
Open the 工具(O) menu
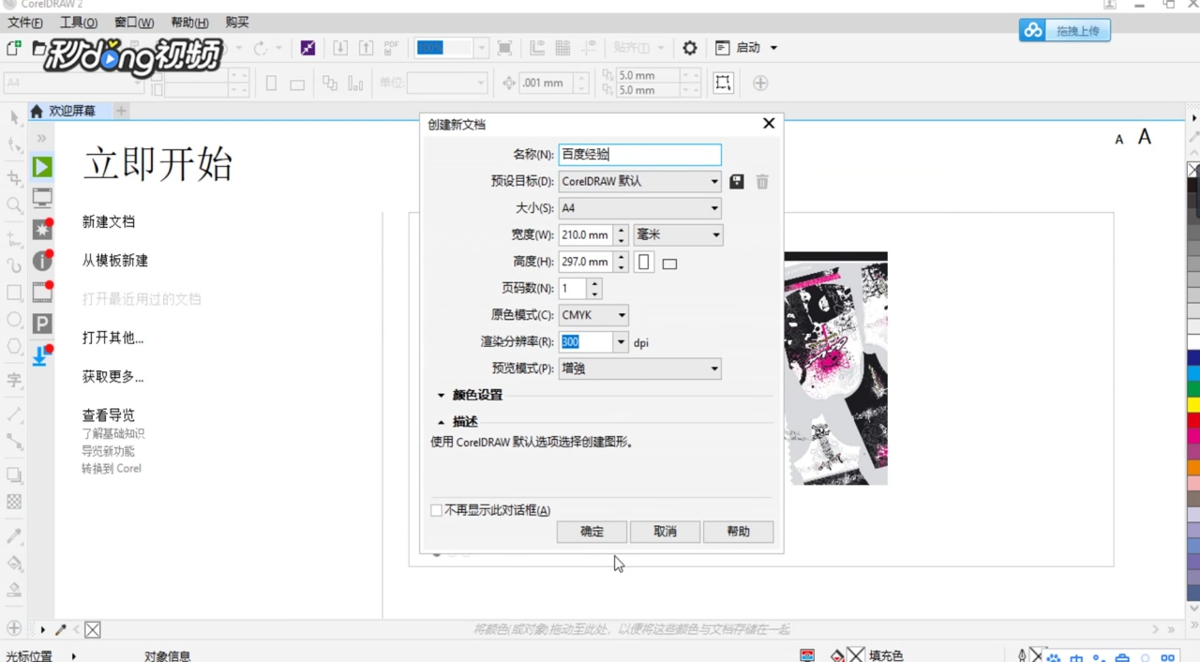(79, 22)
